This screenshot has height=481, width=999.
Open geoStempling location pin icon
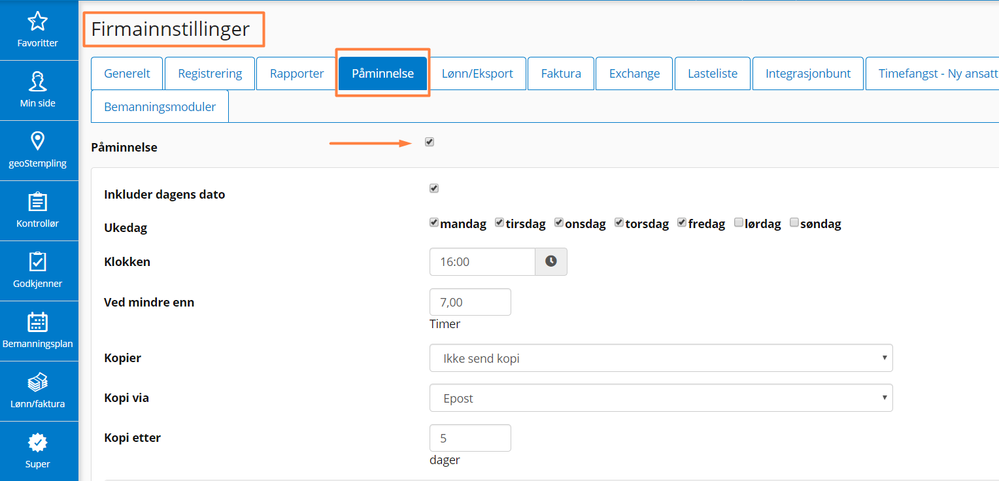tap(38, 141)
